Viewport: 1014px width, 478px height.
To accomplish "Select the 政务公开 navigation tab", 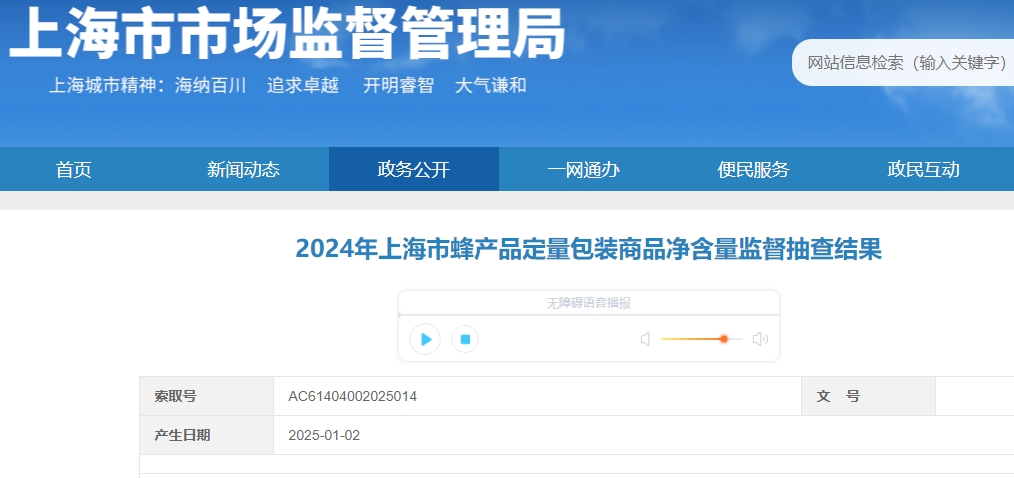I will tap(414, 169).
